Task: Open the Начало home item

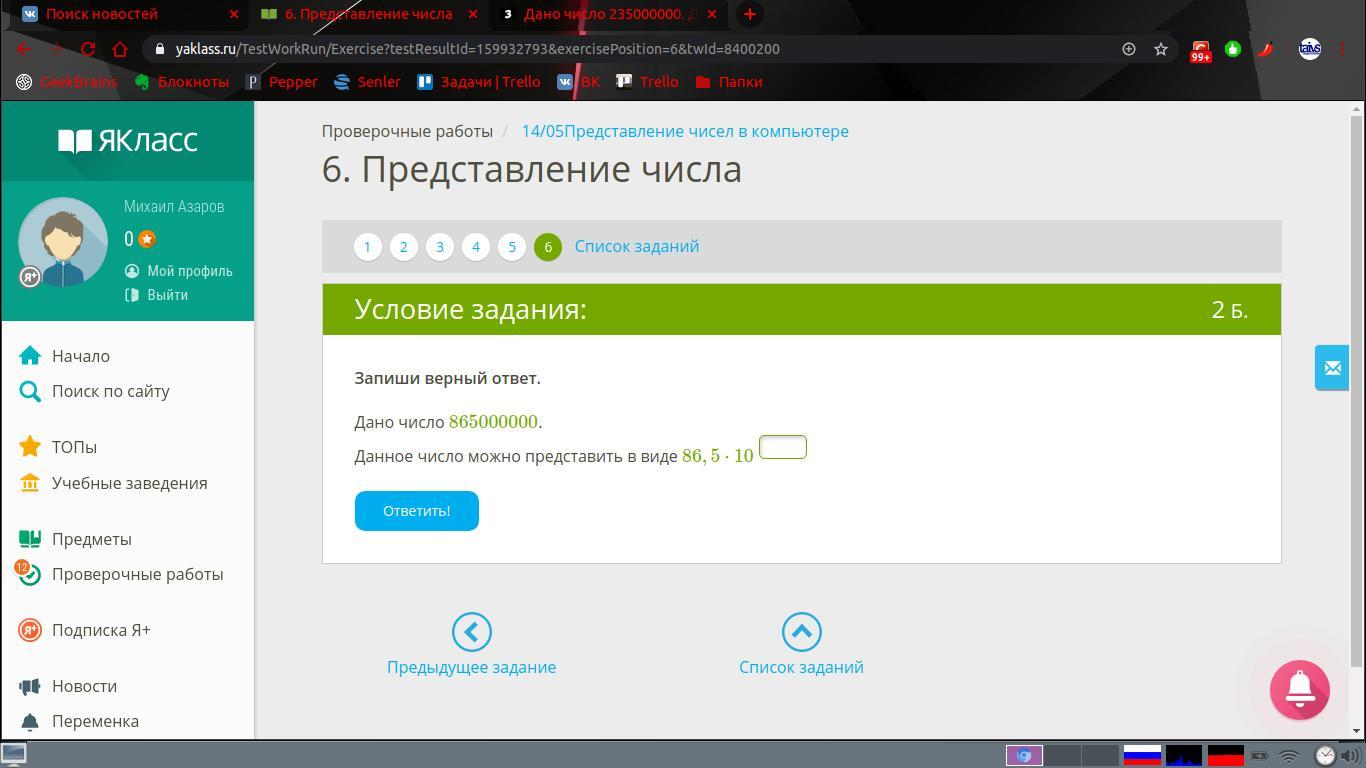Action: pyautogui.click(x=81, y=356)
